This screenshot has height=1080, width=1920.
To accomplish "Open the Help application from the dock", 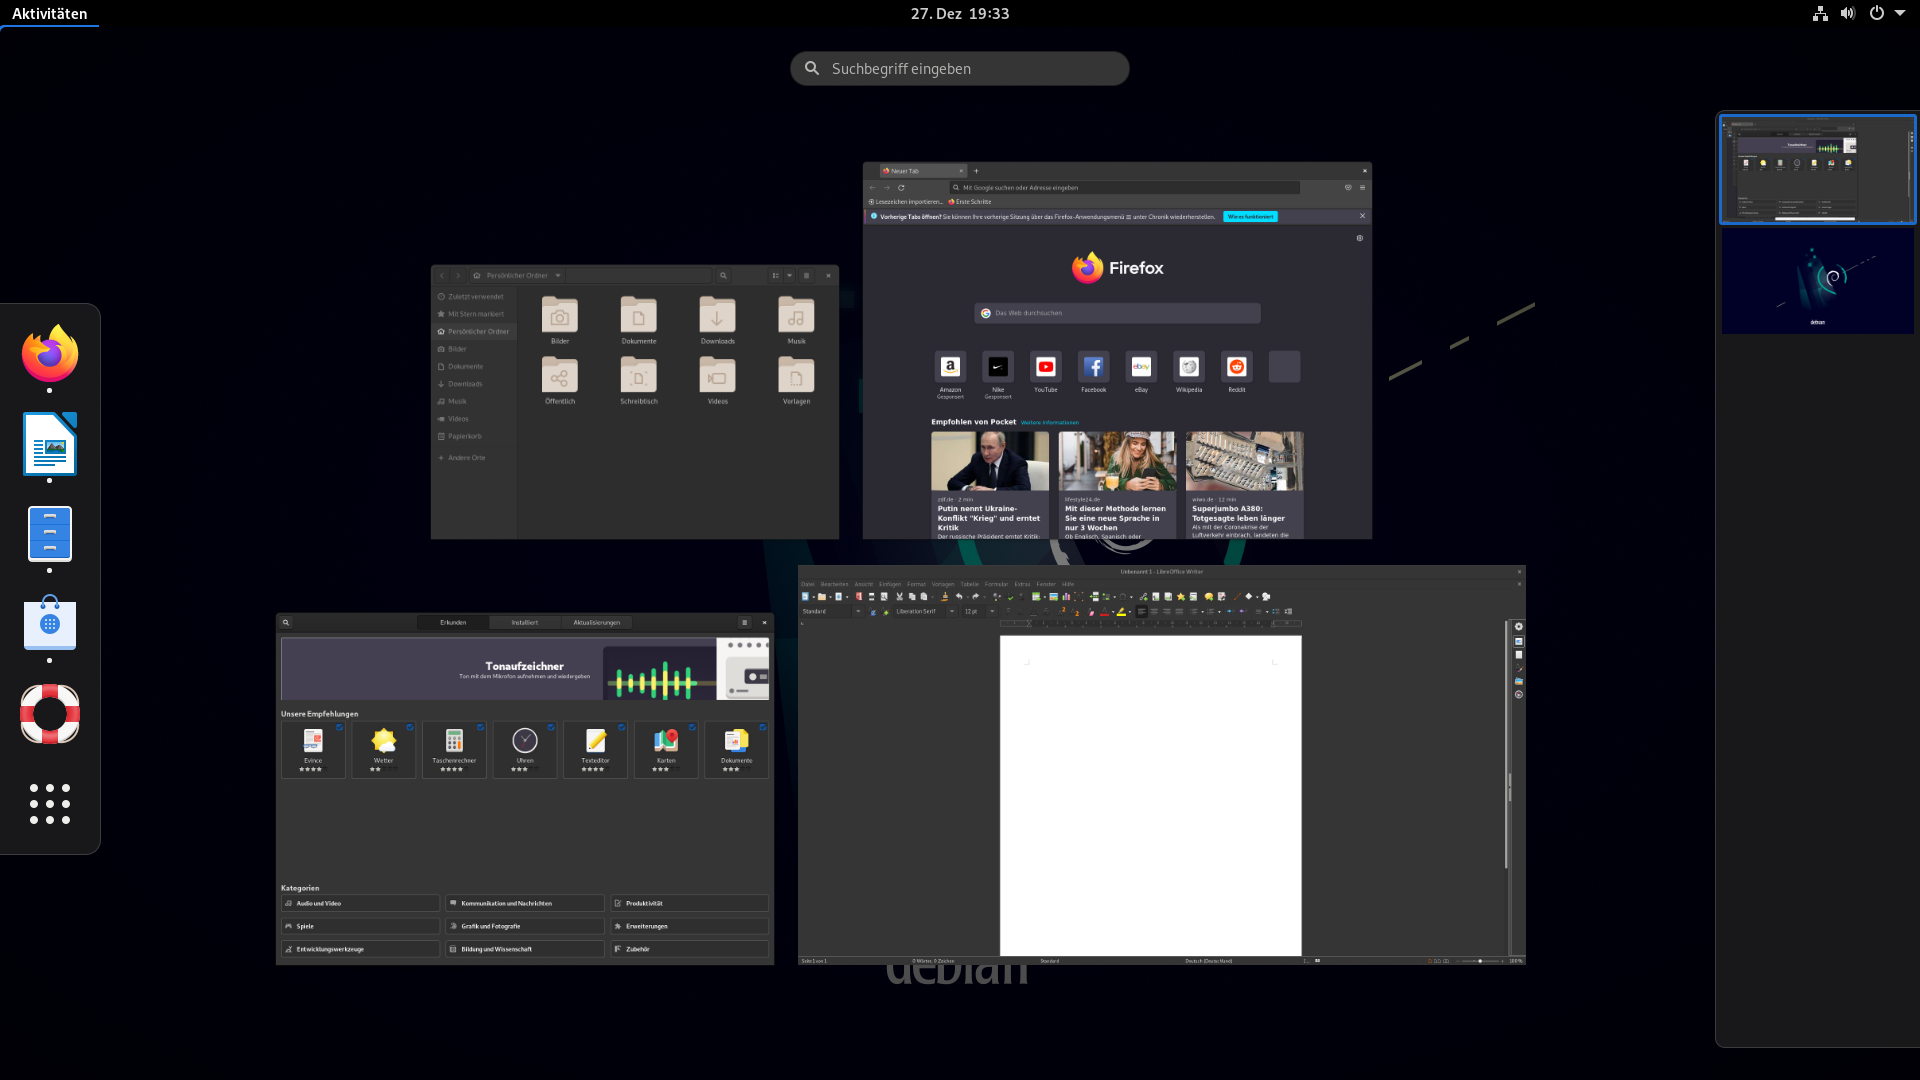I will point(49,713).
